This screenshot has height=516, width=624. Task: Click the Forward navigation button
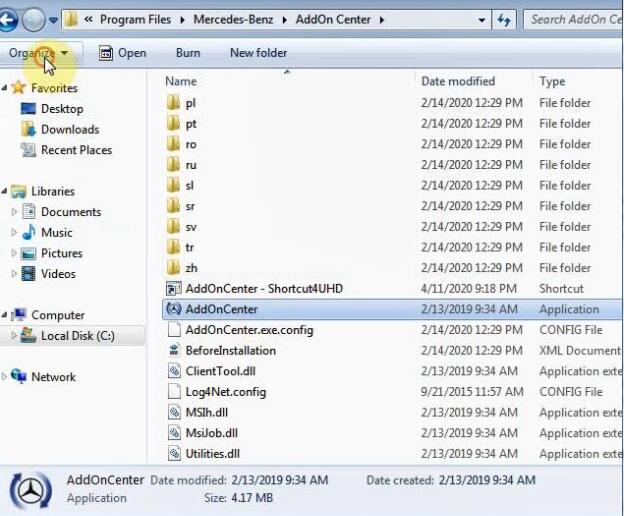pos(33,20)
